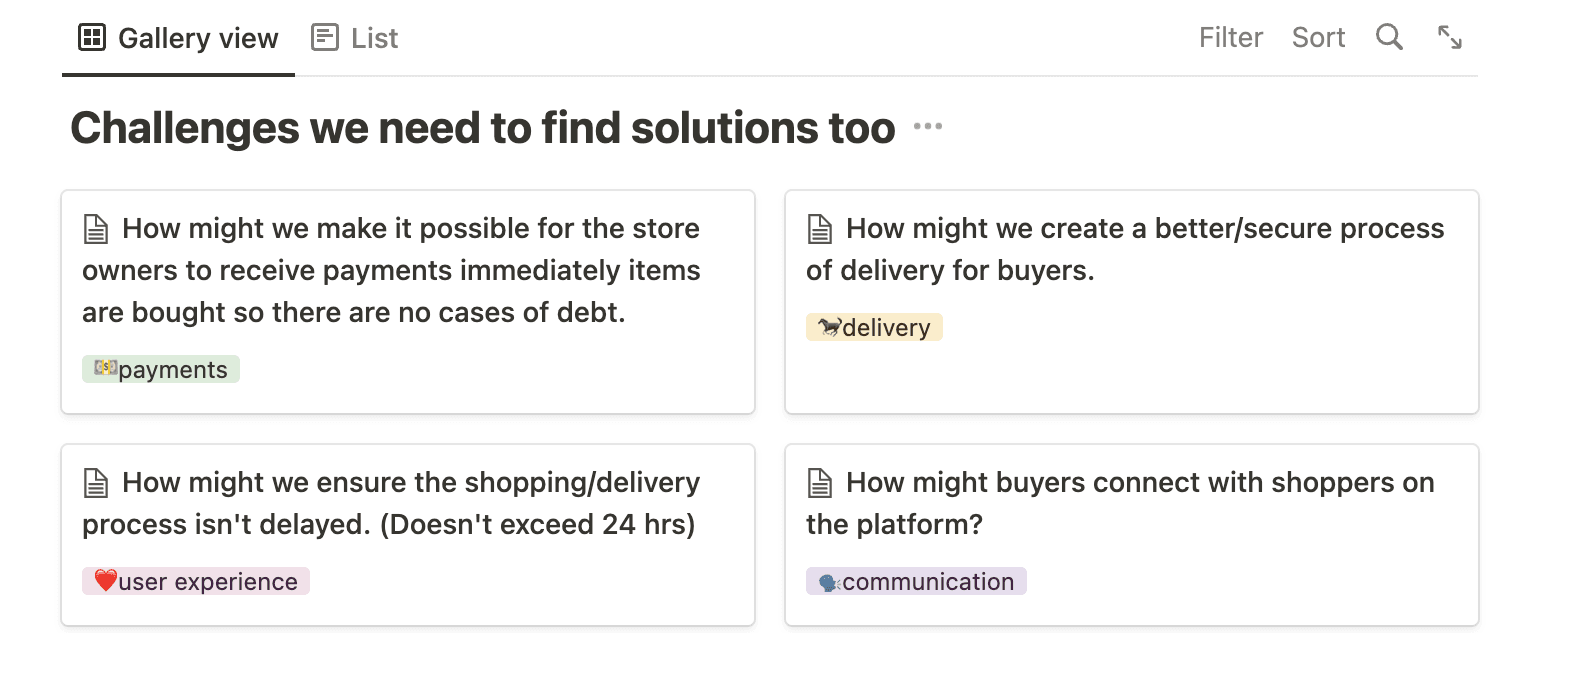Click page icon on shopping/delivery delay card

(96, 483)
